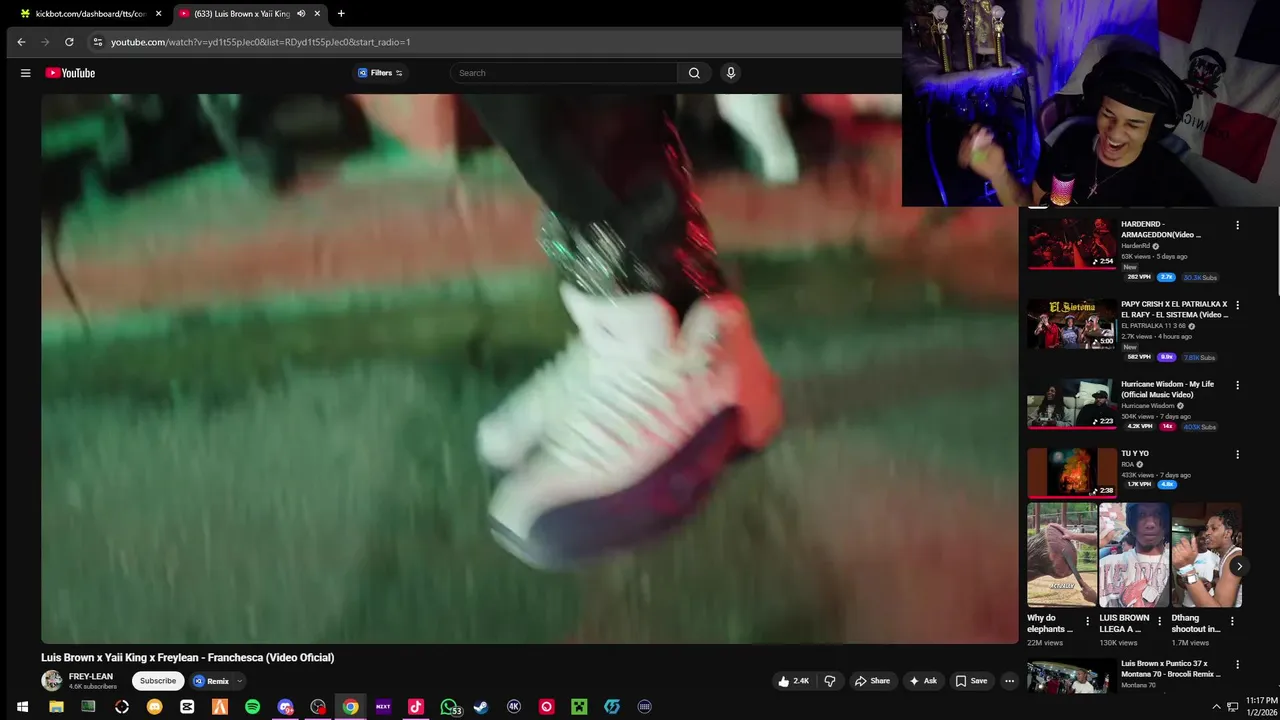
Task: Open HARDENRD ARMAGEDDON video thumbnail
Action: (x=1072, y=244)
